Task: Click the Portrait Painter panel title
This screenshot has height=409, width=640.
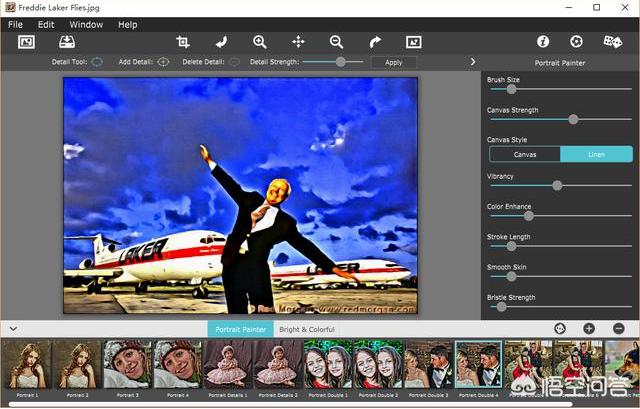Action: [560, 63]
